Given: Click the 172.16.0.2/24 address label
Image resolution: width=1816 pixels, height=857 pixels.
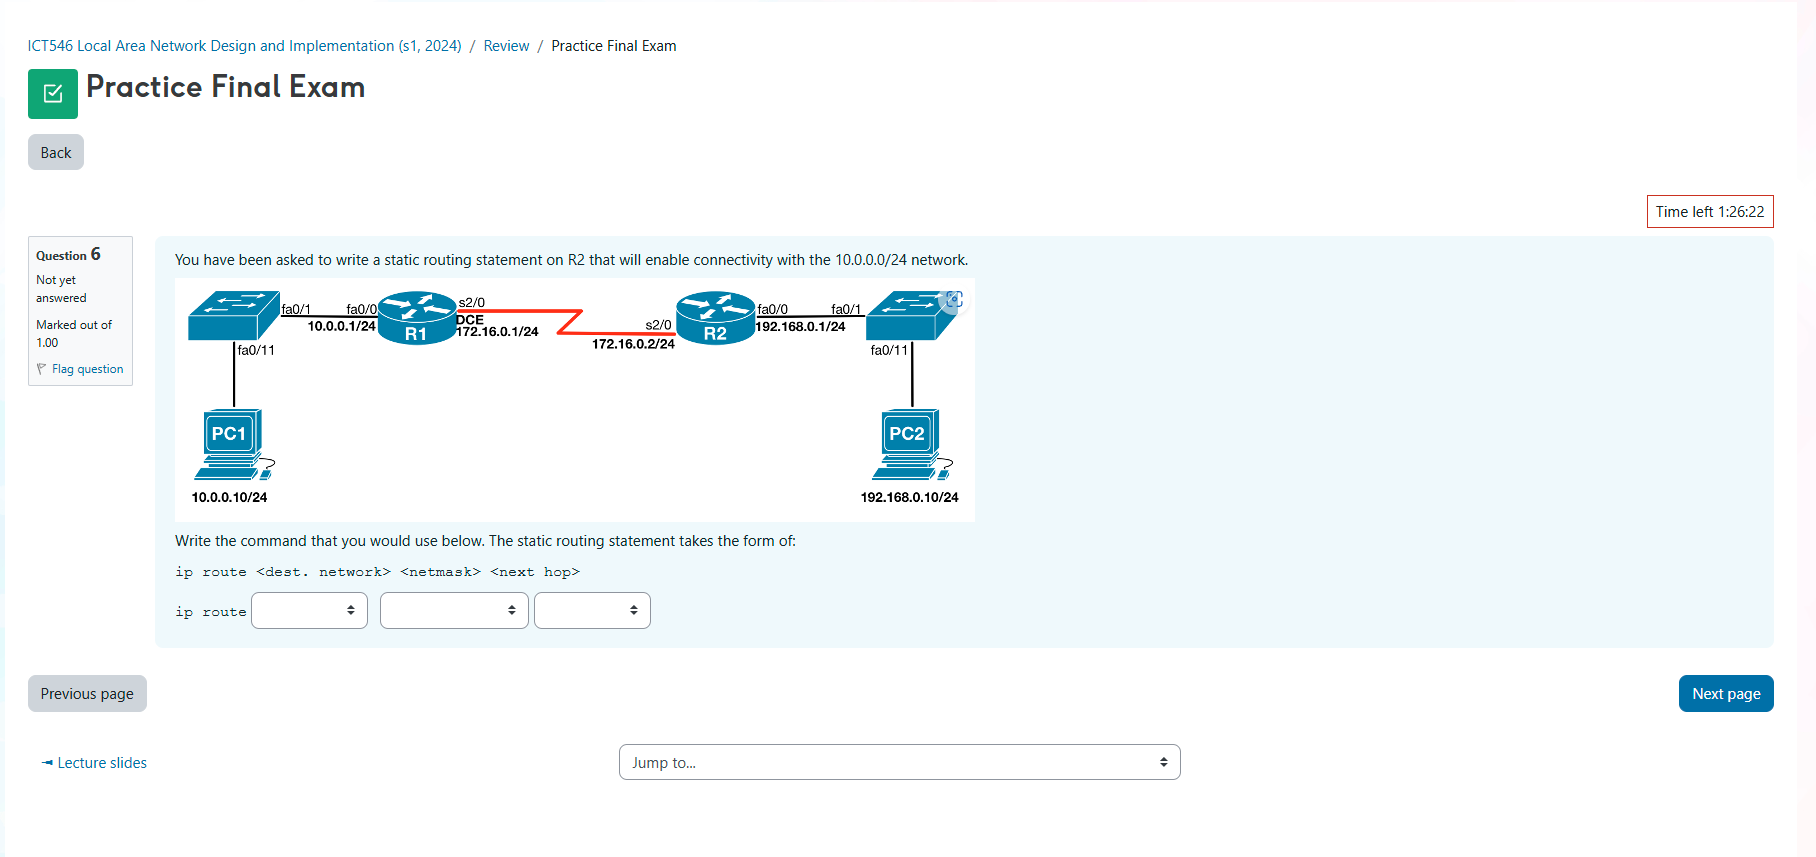Looking at the screenshot, I should coord(633,344).
